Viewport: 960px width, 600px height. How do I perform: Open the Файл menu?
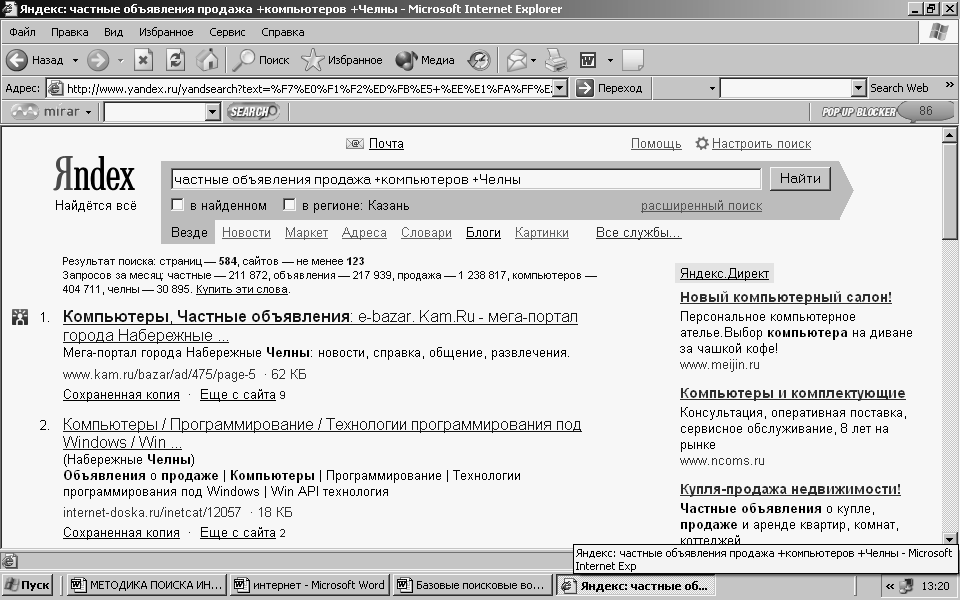(22, 32)
